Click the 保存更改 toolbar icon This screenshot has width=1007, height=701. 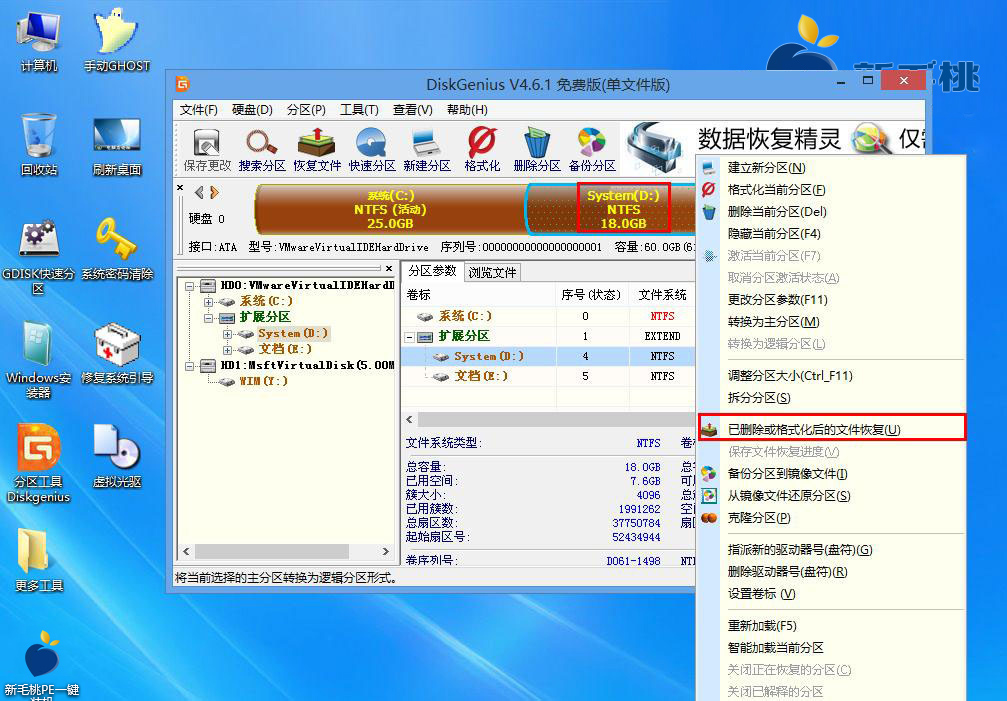click(207, 150)
